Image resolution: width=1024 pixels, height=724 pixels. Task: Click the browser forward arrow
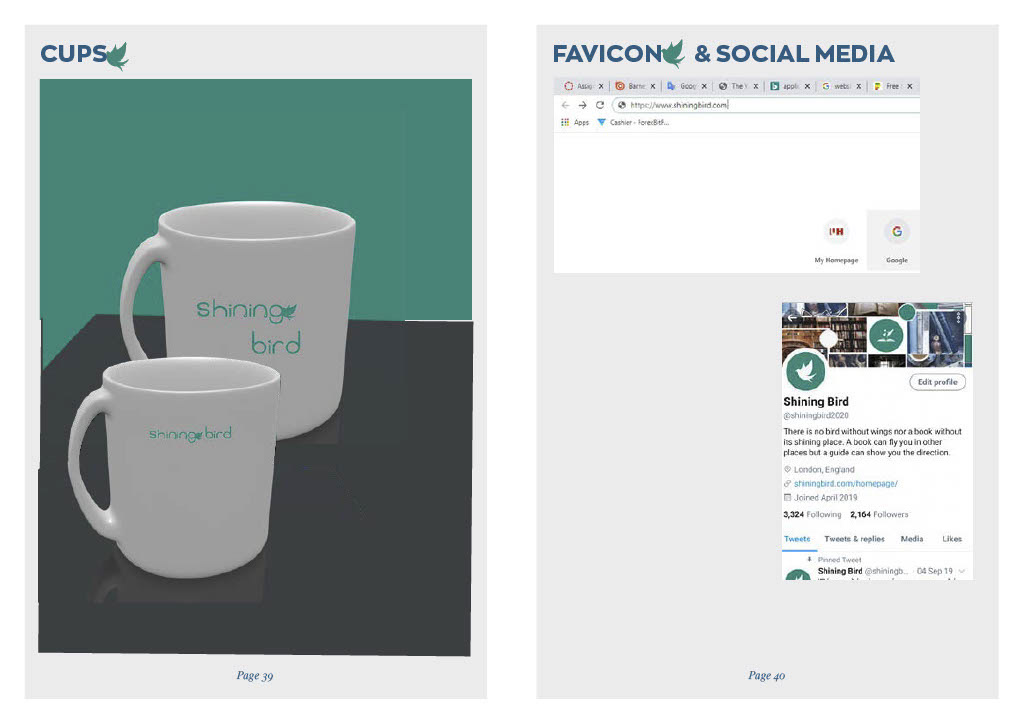pyautogui.click(x=583, y=105)
